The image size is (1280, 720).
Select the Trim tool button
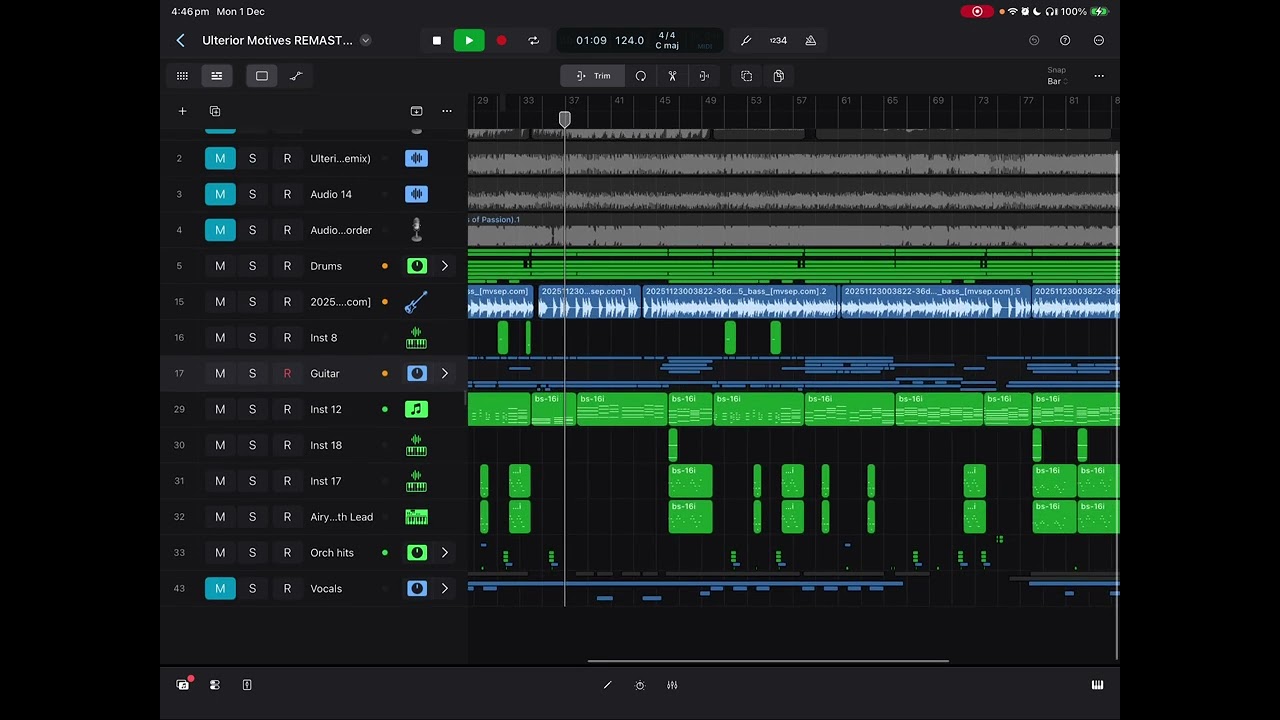[593, 76]
